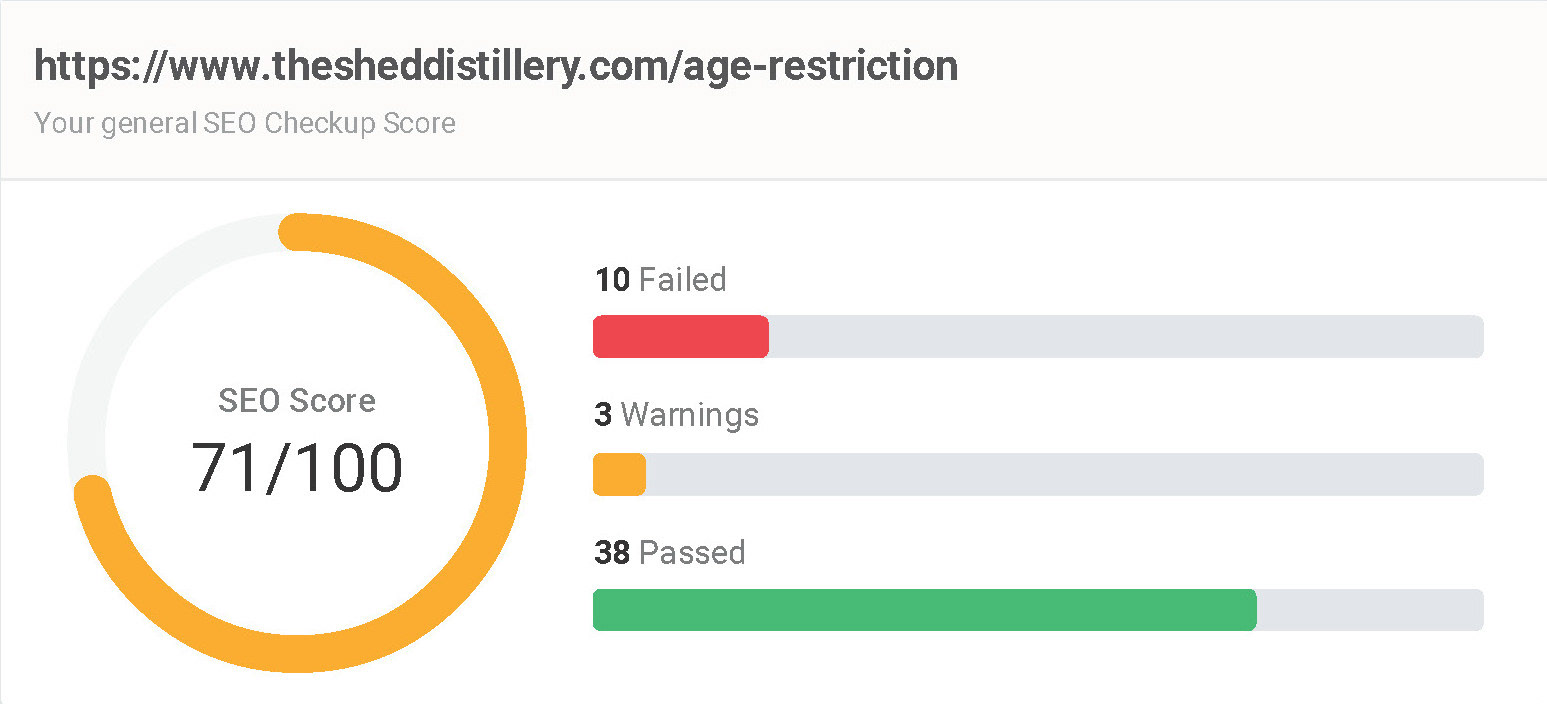The image size is (1547, 704).
Task: Click the 'SEO Score' label inside the ring
Action: (x=297, y=401)
